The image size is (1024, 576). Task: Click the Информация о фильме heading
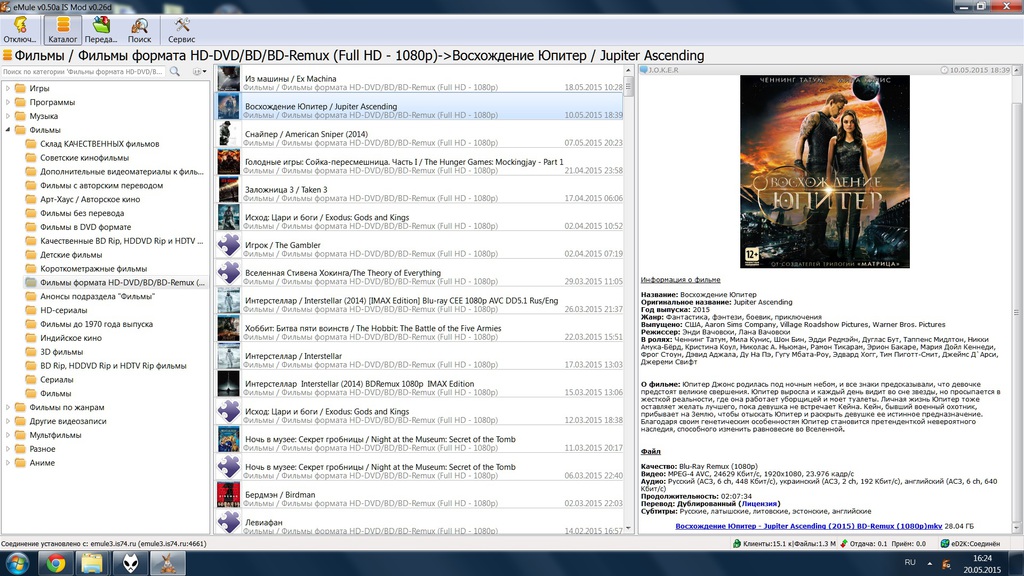tap(680, 280)
